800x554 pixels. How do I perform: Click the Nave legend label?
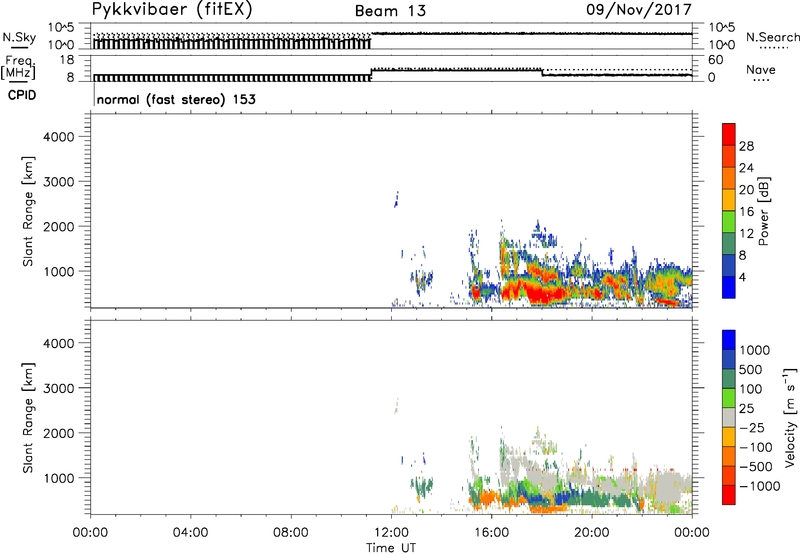click(761, 69)
